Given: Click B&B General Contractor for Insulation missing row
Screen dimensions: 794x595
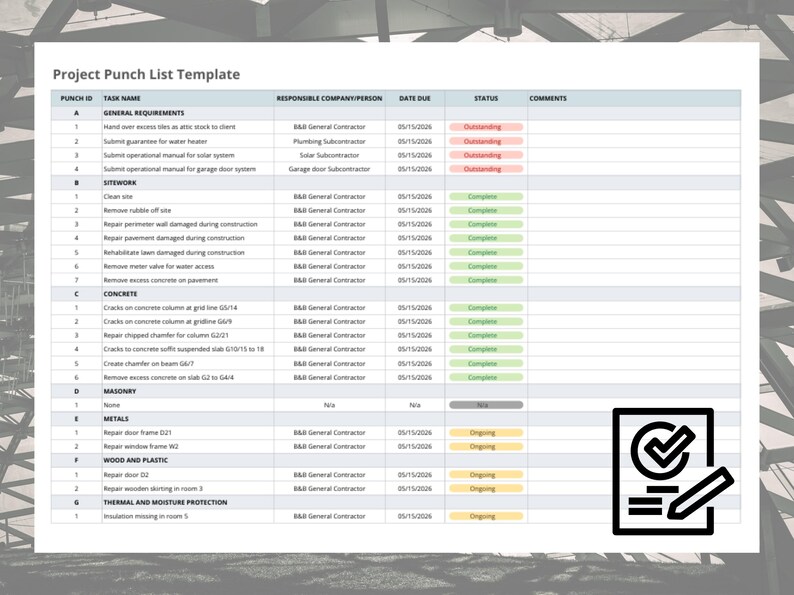Looking at the screenshot, I should 329,516.
